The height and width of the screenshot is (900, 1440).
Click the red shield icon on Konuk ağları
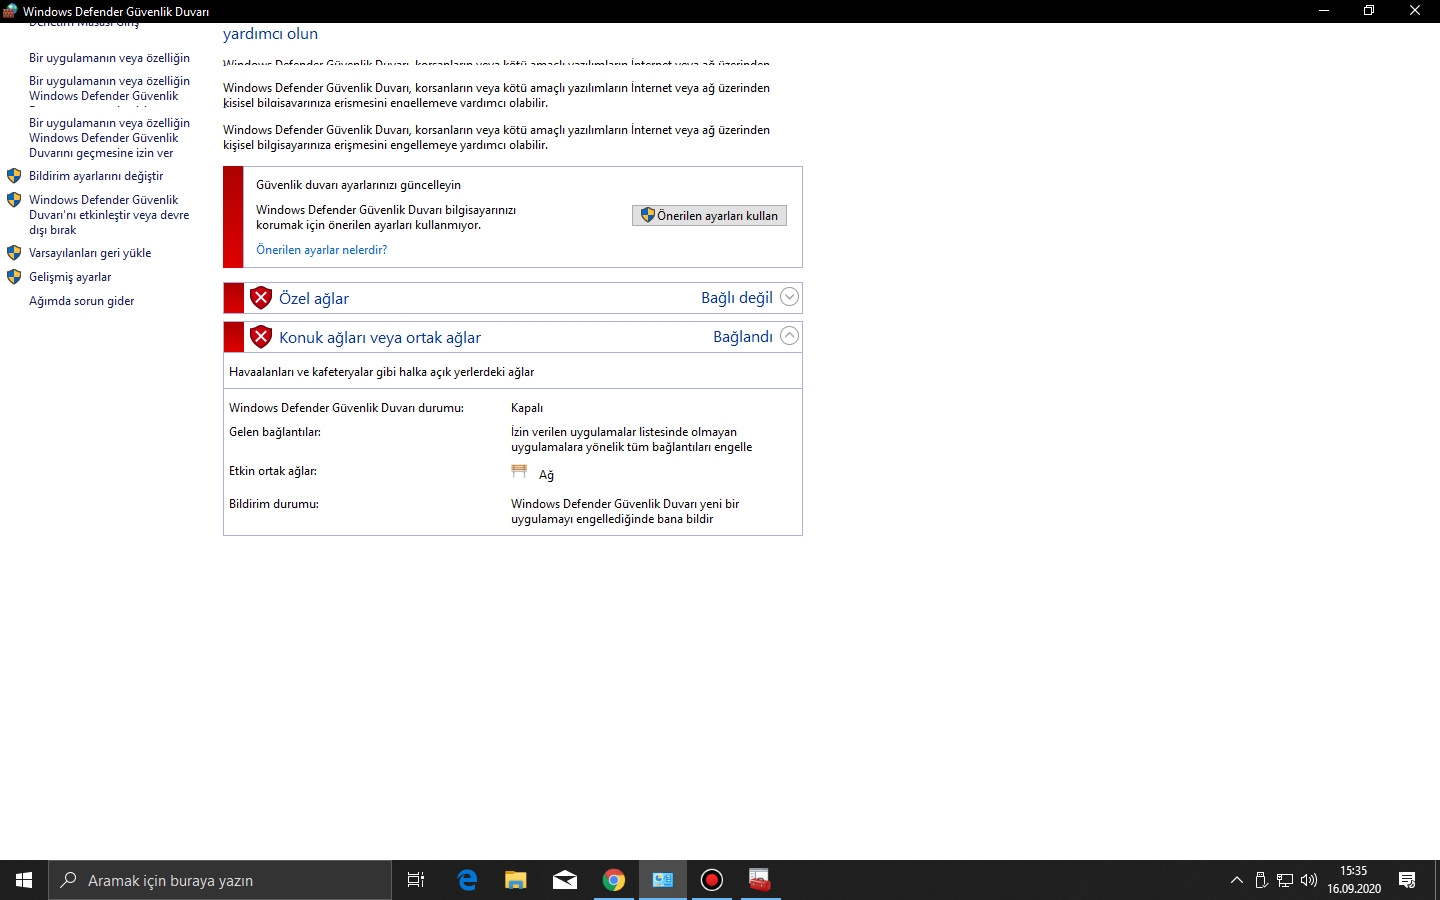pos(261,337)
